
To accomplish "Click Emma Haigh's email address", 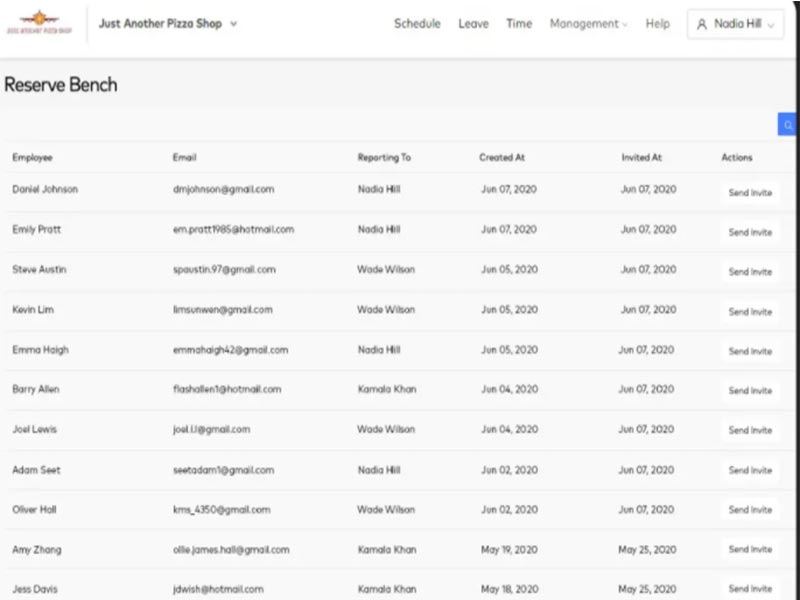I will (x=230, y=350).
